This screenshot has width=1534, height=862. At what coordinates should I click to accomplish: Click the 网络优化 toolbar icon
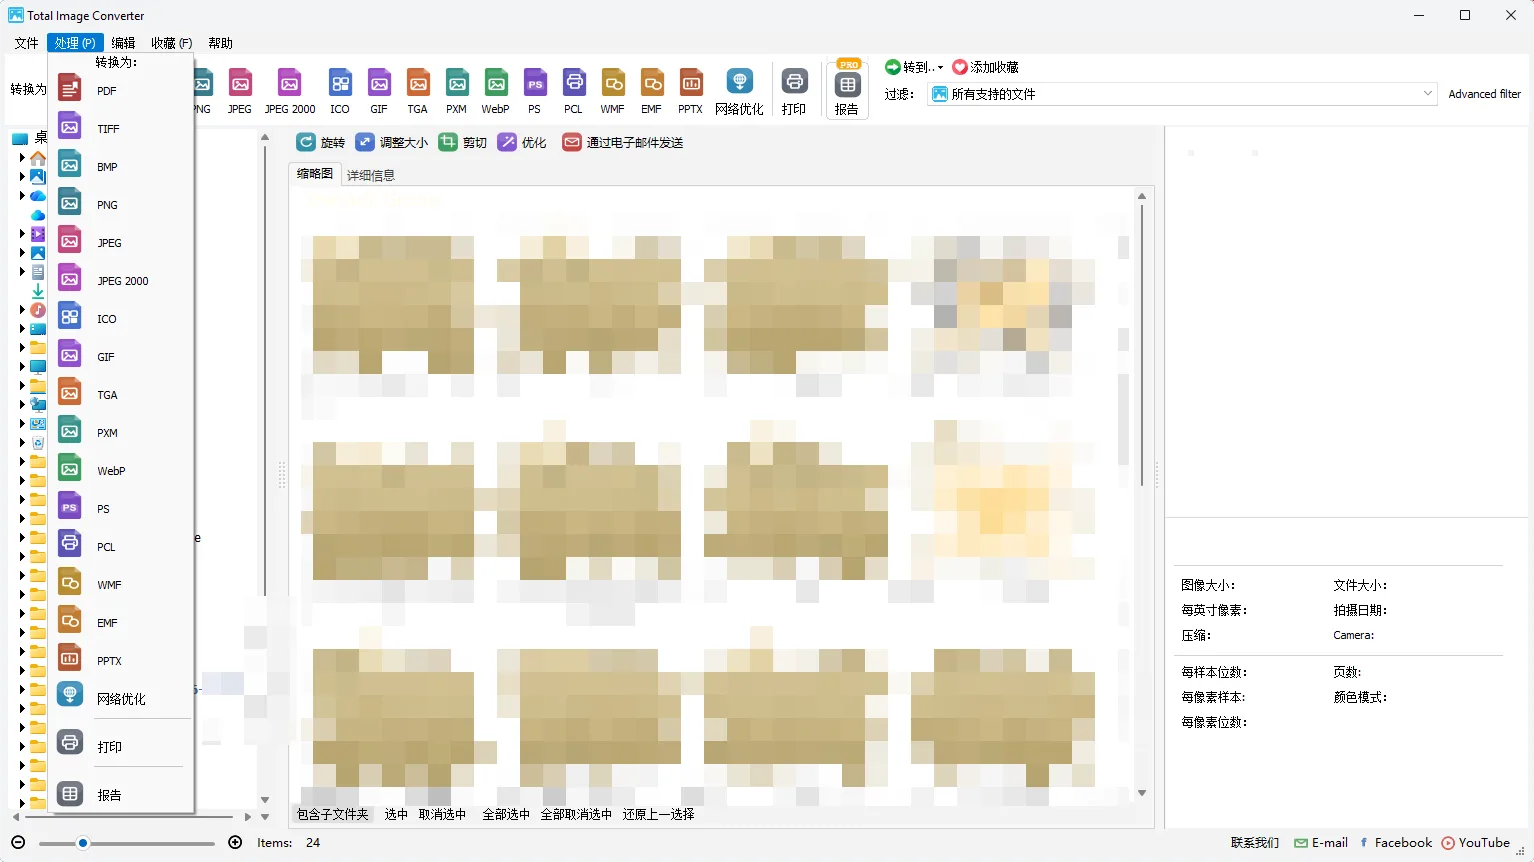point(739,91)
